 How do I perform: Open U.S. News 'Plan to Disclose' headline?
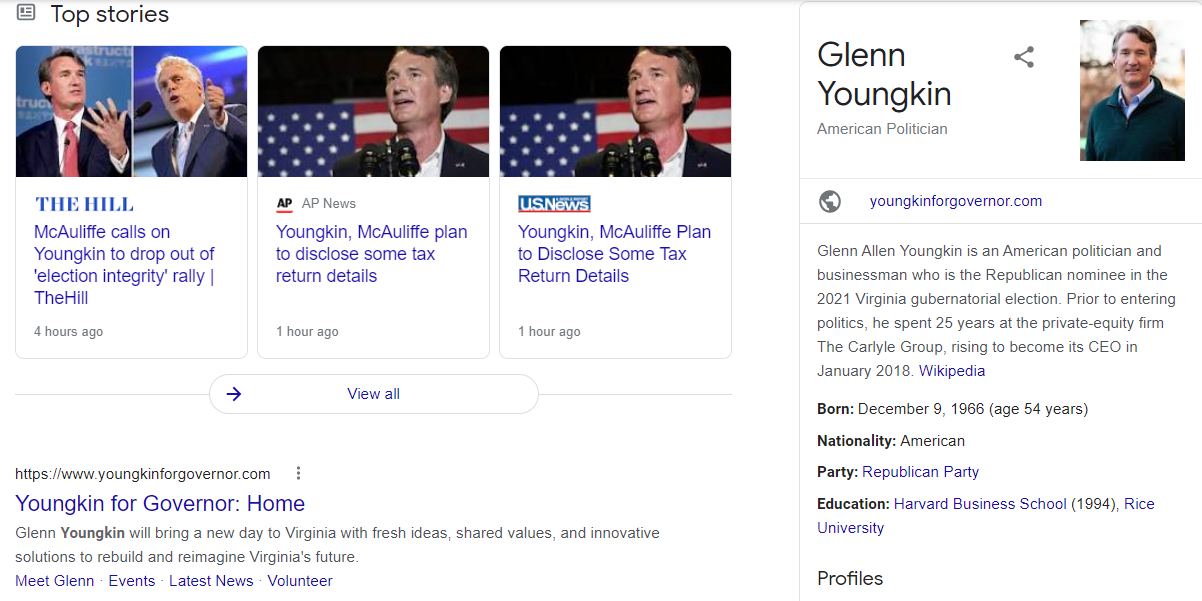[614, 254]
